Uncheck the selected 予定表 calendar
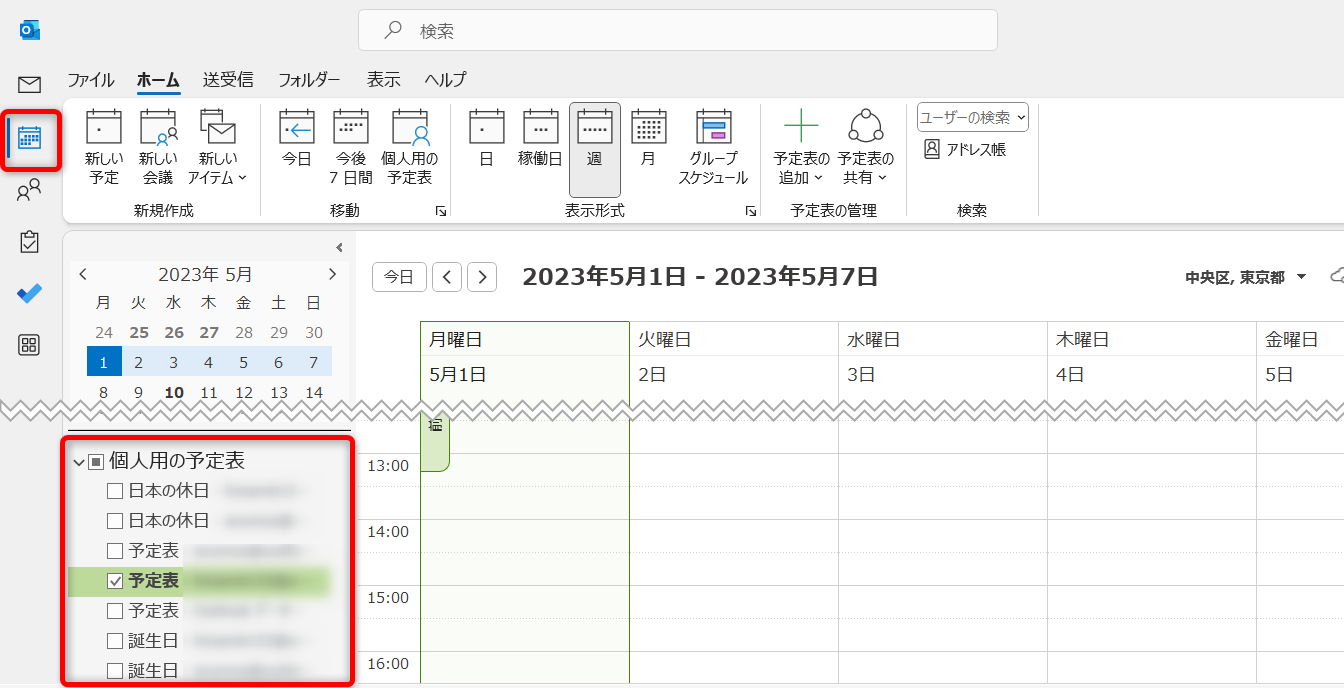The image size is (1344, 688). [115, 581]
